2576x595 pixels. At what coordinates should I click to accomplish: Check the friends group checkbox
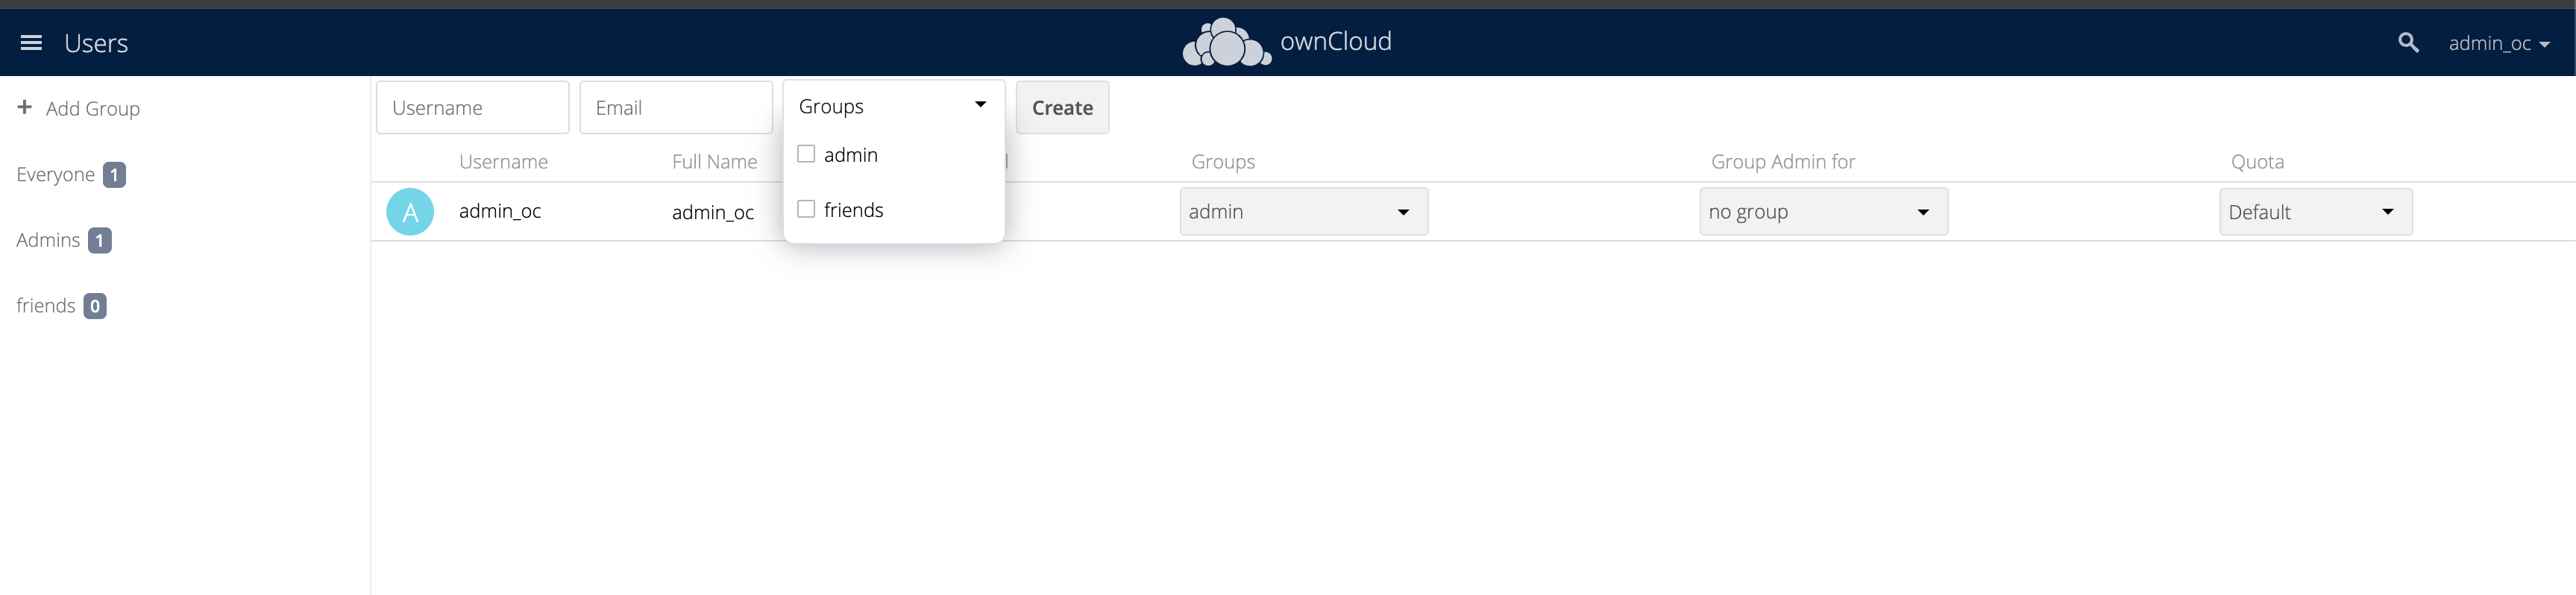(x=806, y=209)
